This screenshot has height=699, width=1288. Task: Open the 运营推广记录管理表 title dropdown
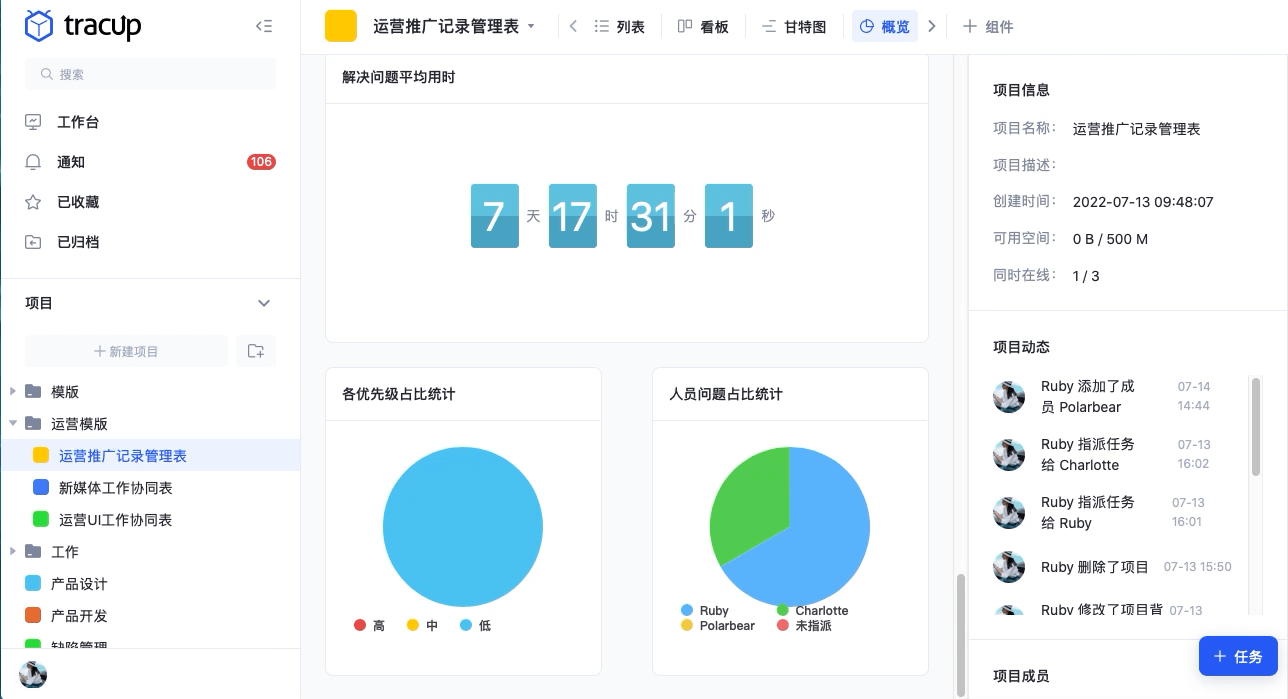pyautogui.click(x=531, y=26)
